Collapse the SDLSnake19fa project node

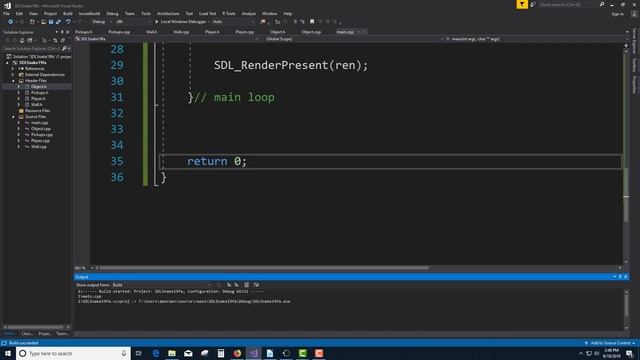click(x=8, y=63)
